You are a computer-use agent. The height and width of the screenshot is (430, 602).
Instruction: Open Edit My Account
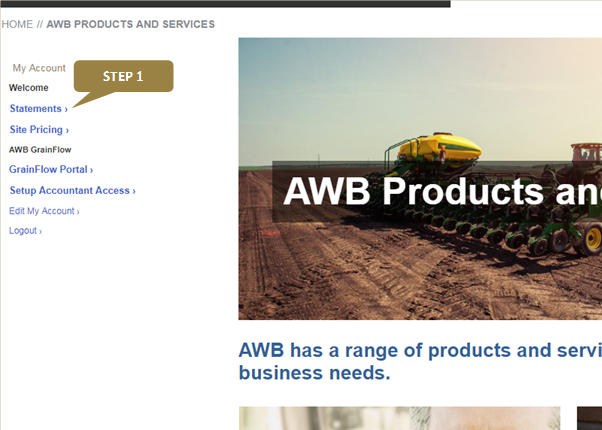44,211
